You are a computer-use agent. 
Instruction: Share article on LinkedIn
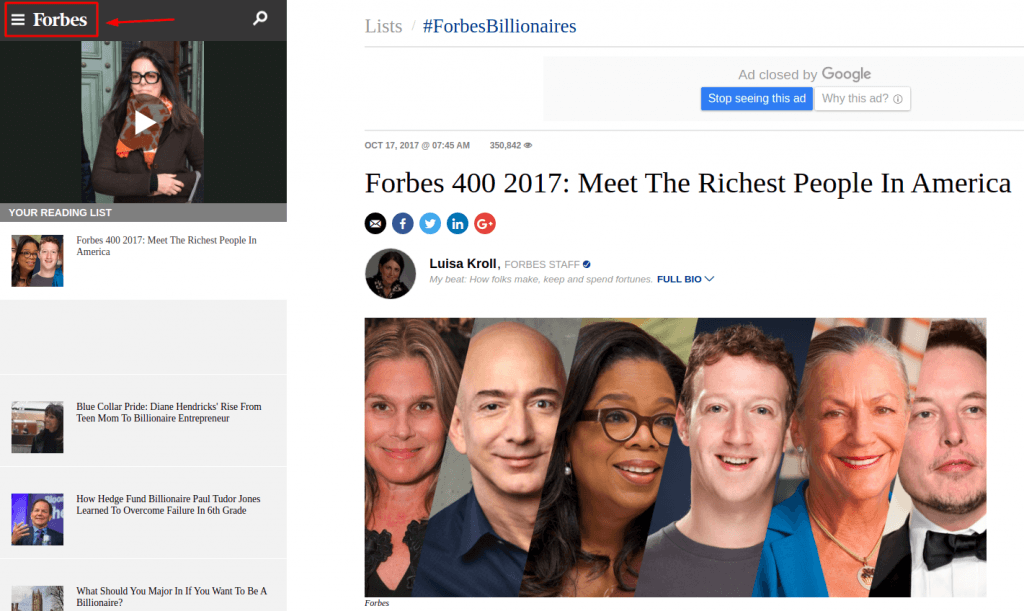(457, 224)
